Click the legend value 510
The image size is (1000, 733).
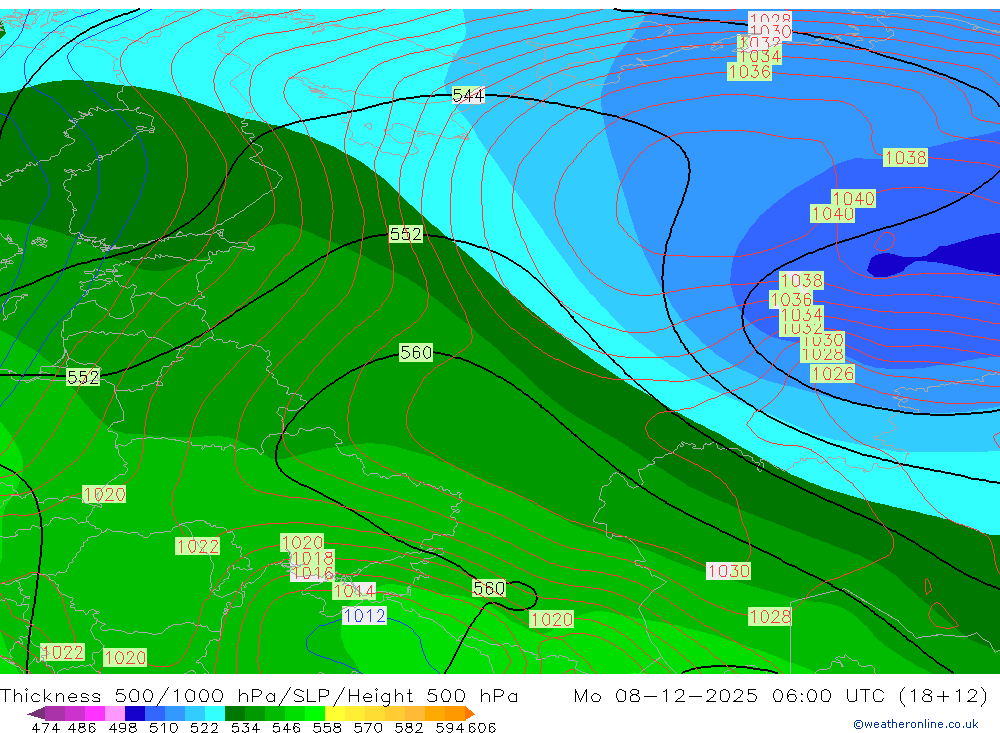[x=164, y=727]
